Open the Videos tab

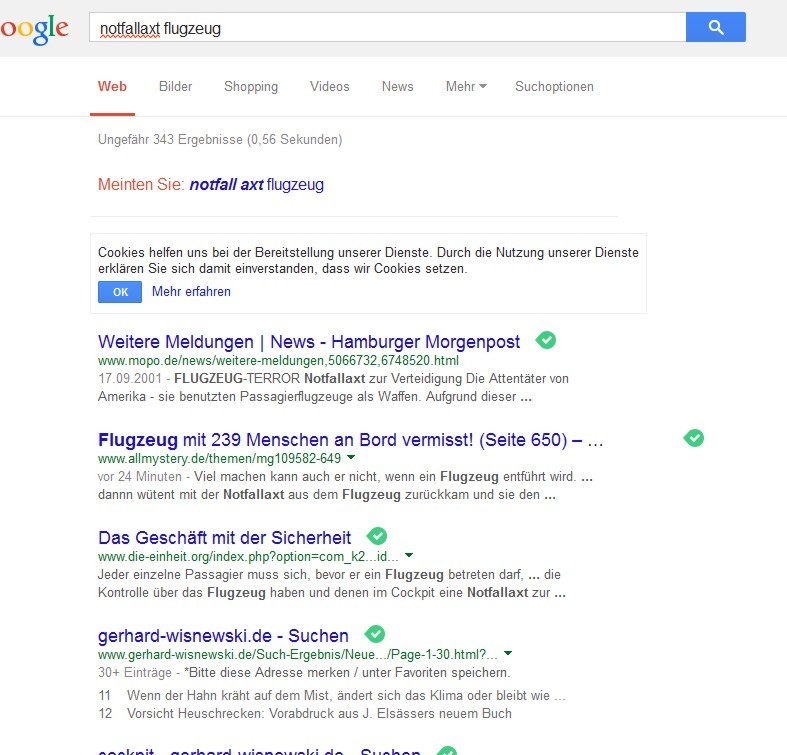[x=330, y=86]
